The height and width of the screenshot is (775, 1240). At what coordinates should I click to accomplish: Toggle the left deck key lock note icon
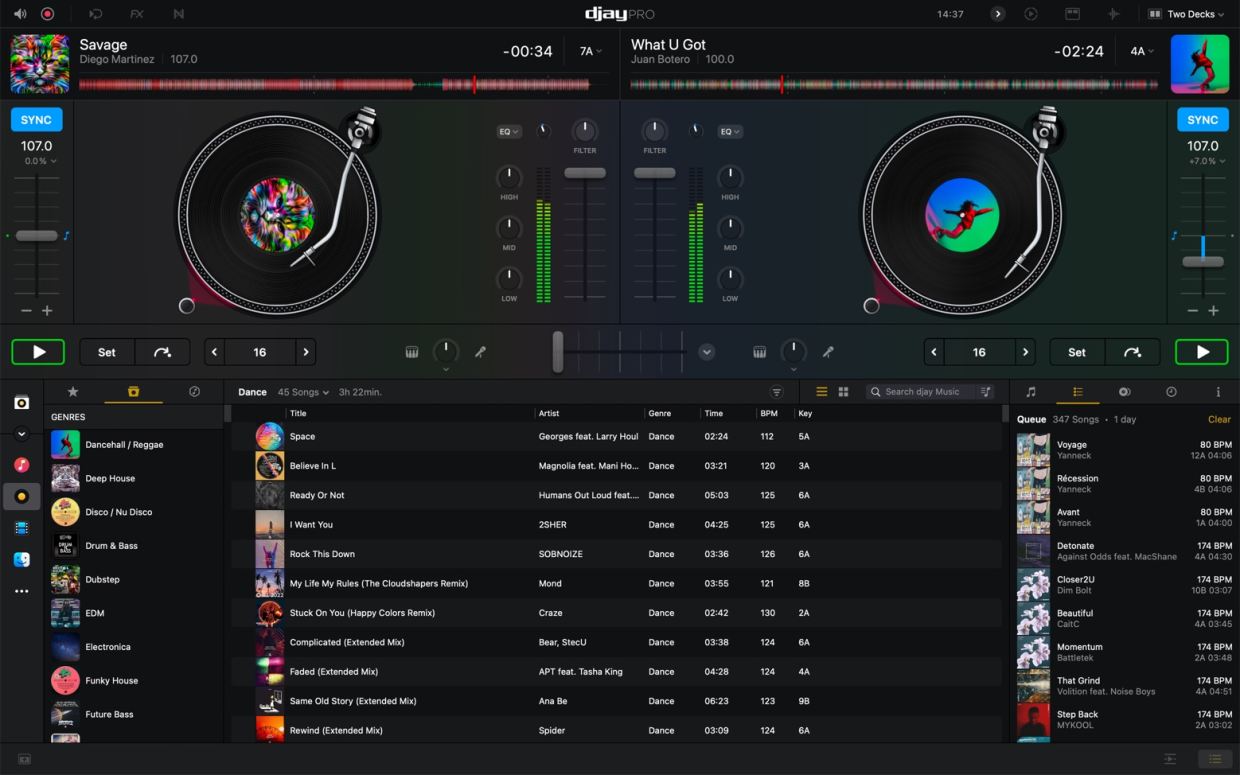click(x=67, y=236)
